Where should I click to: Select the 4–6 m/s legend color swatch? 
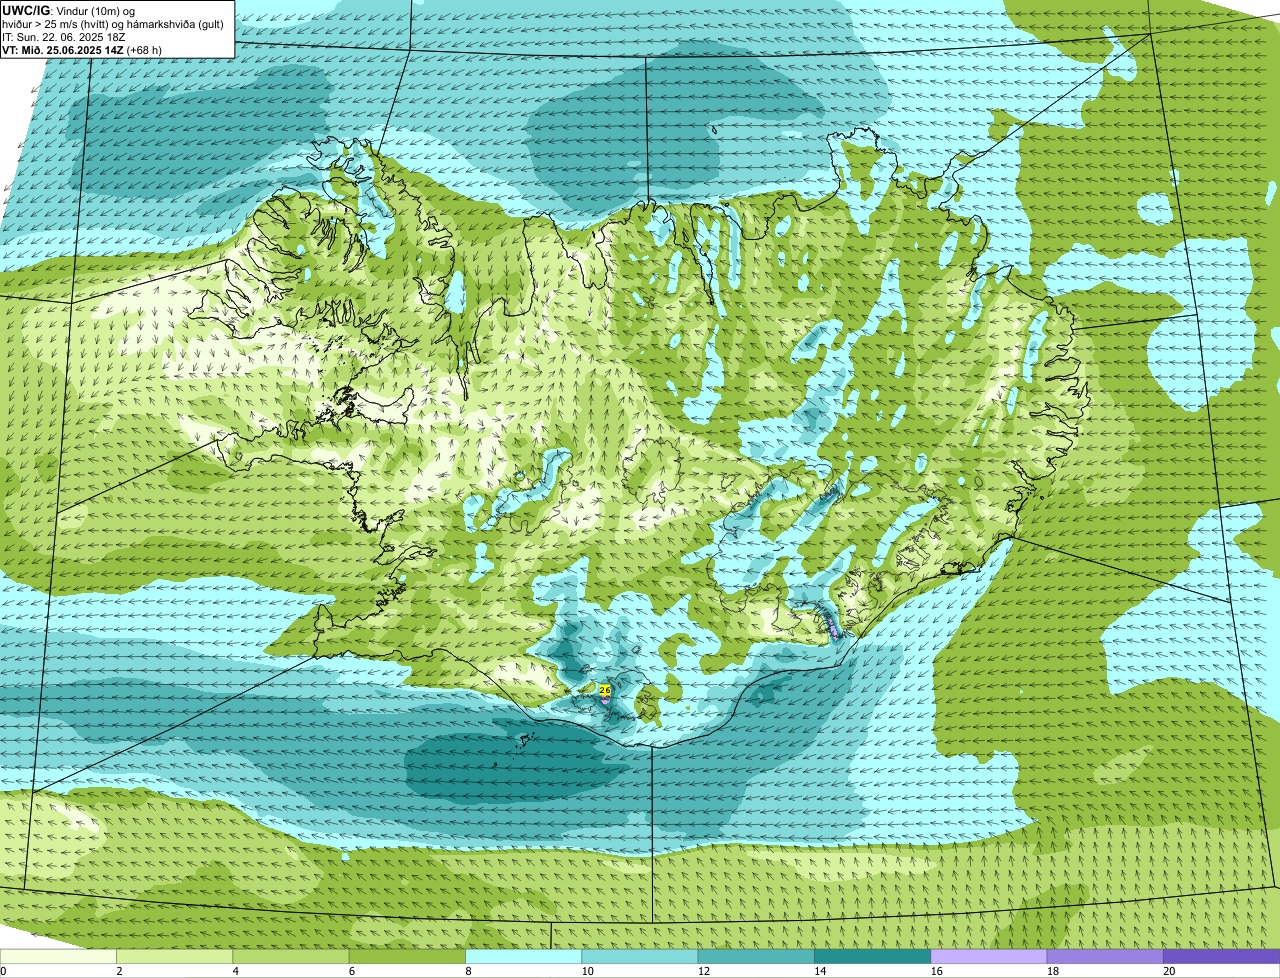click(292, 956)
